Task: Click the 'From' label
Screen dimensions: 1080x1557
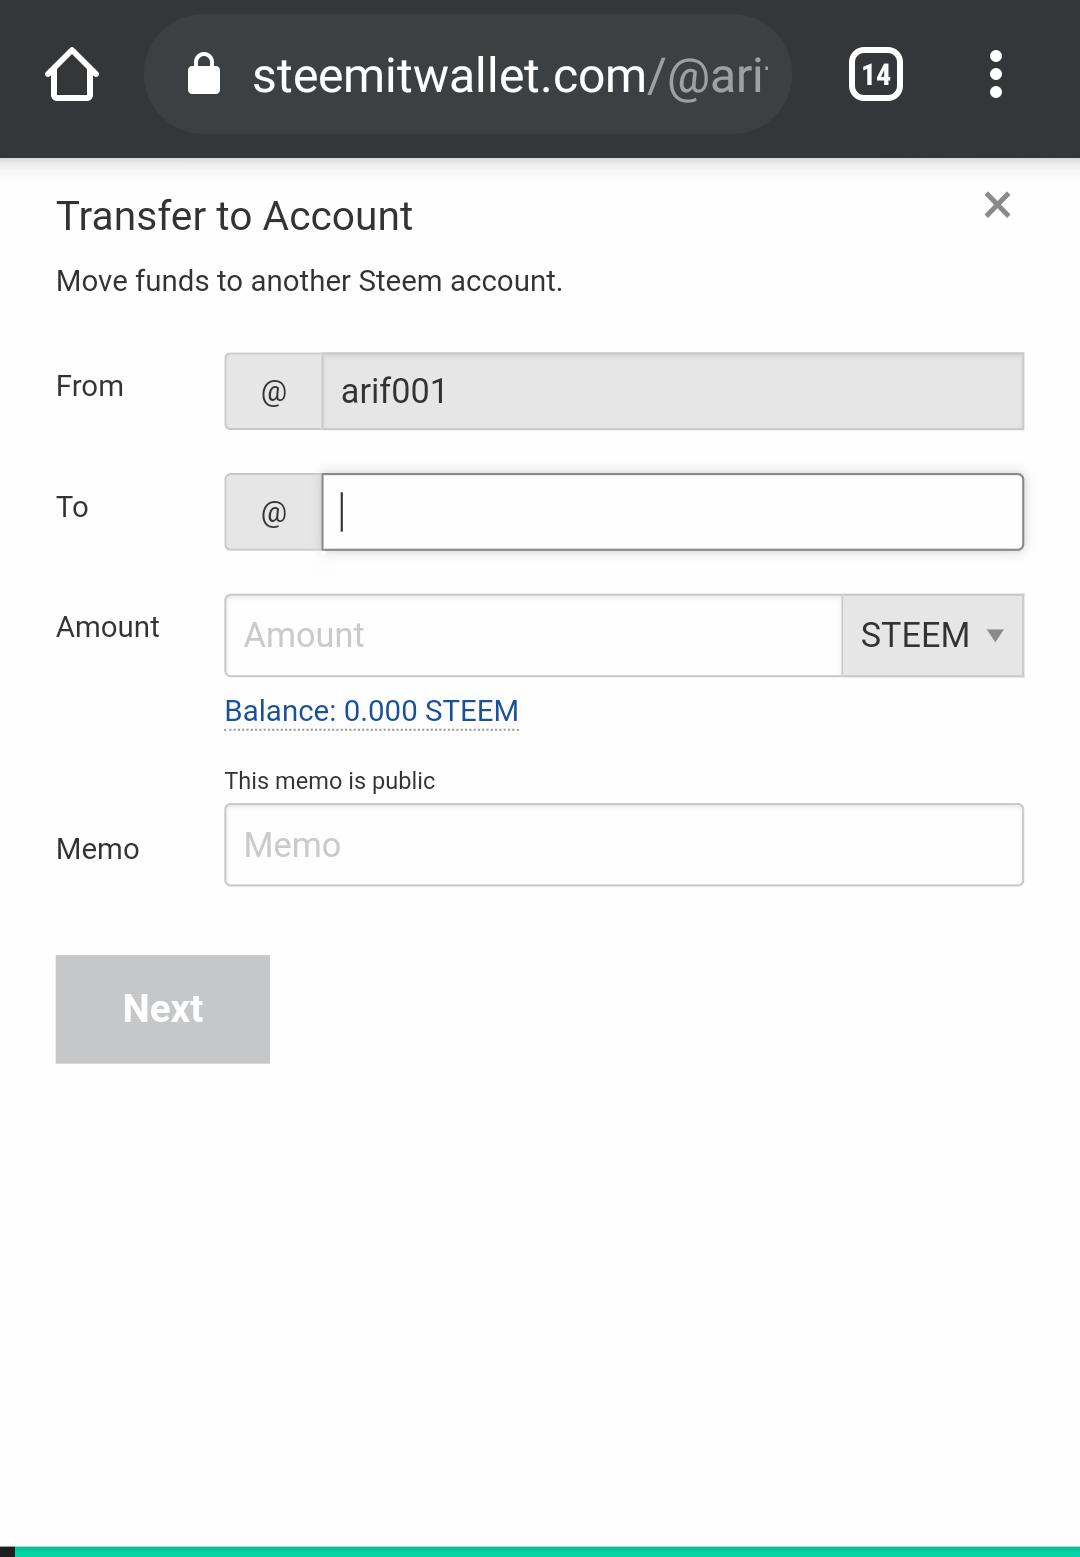Action: click(90, 386)
